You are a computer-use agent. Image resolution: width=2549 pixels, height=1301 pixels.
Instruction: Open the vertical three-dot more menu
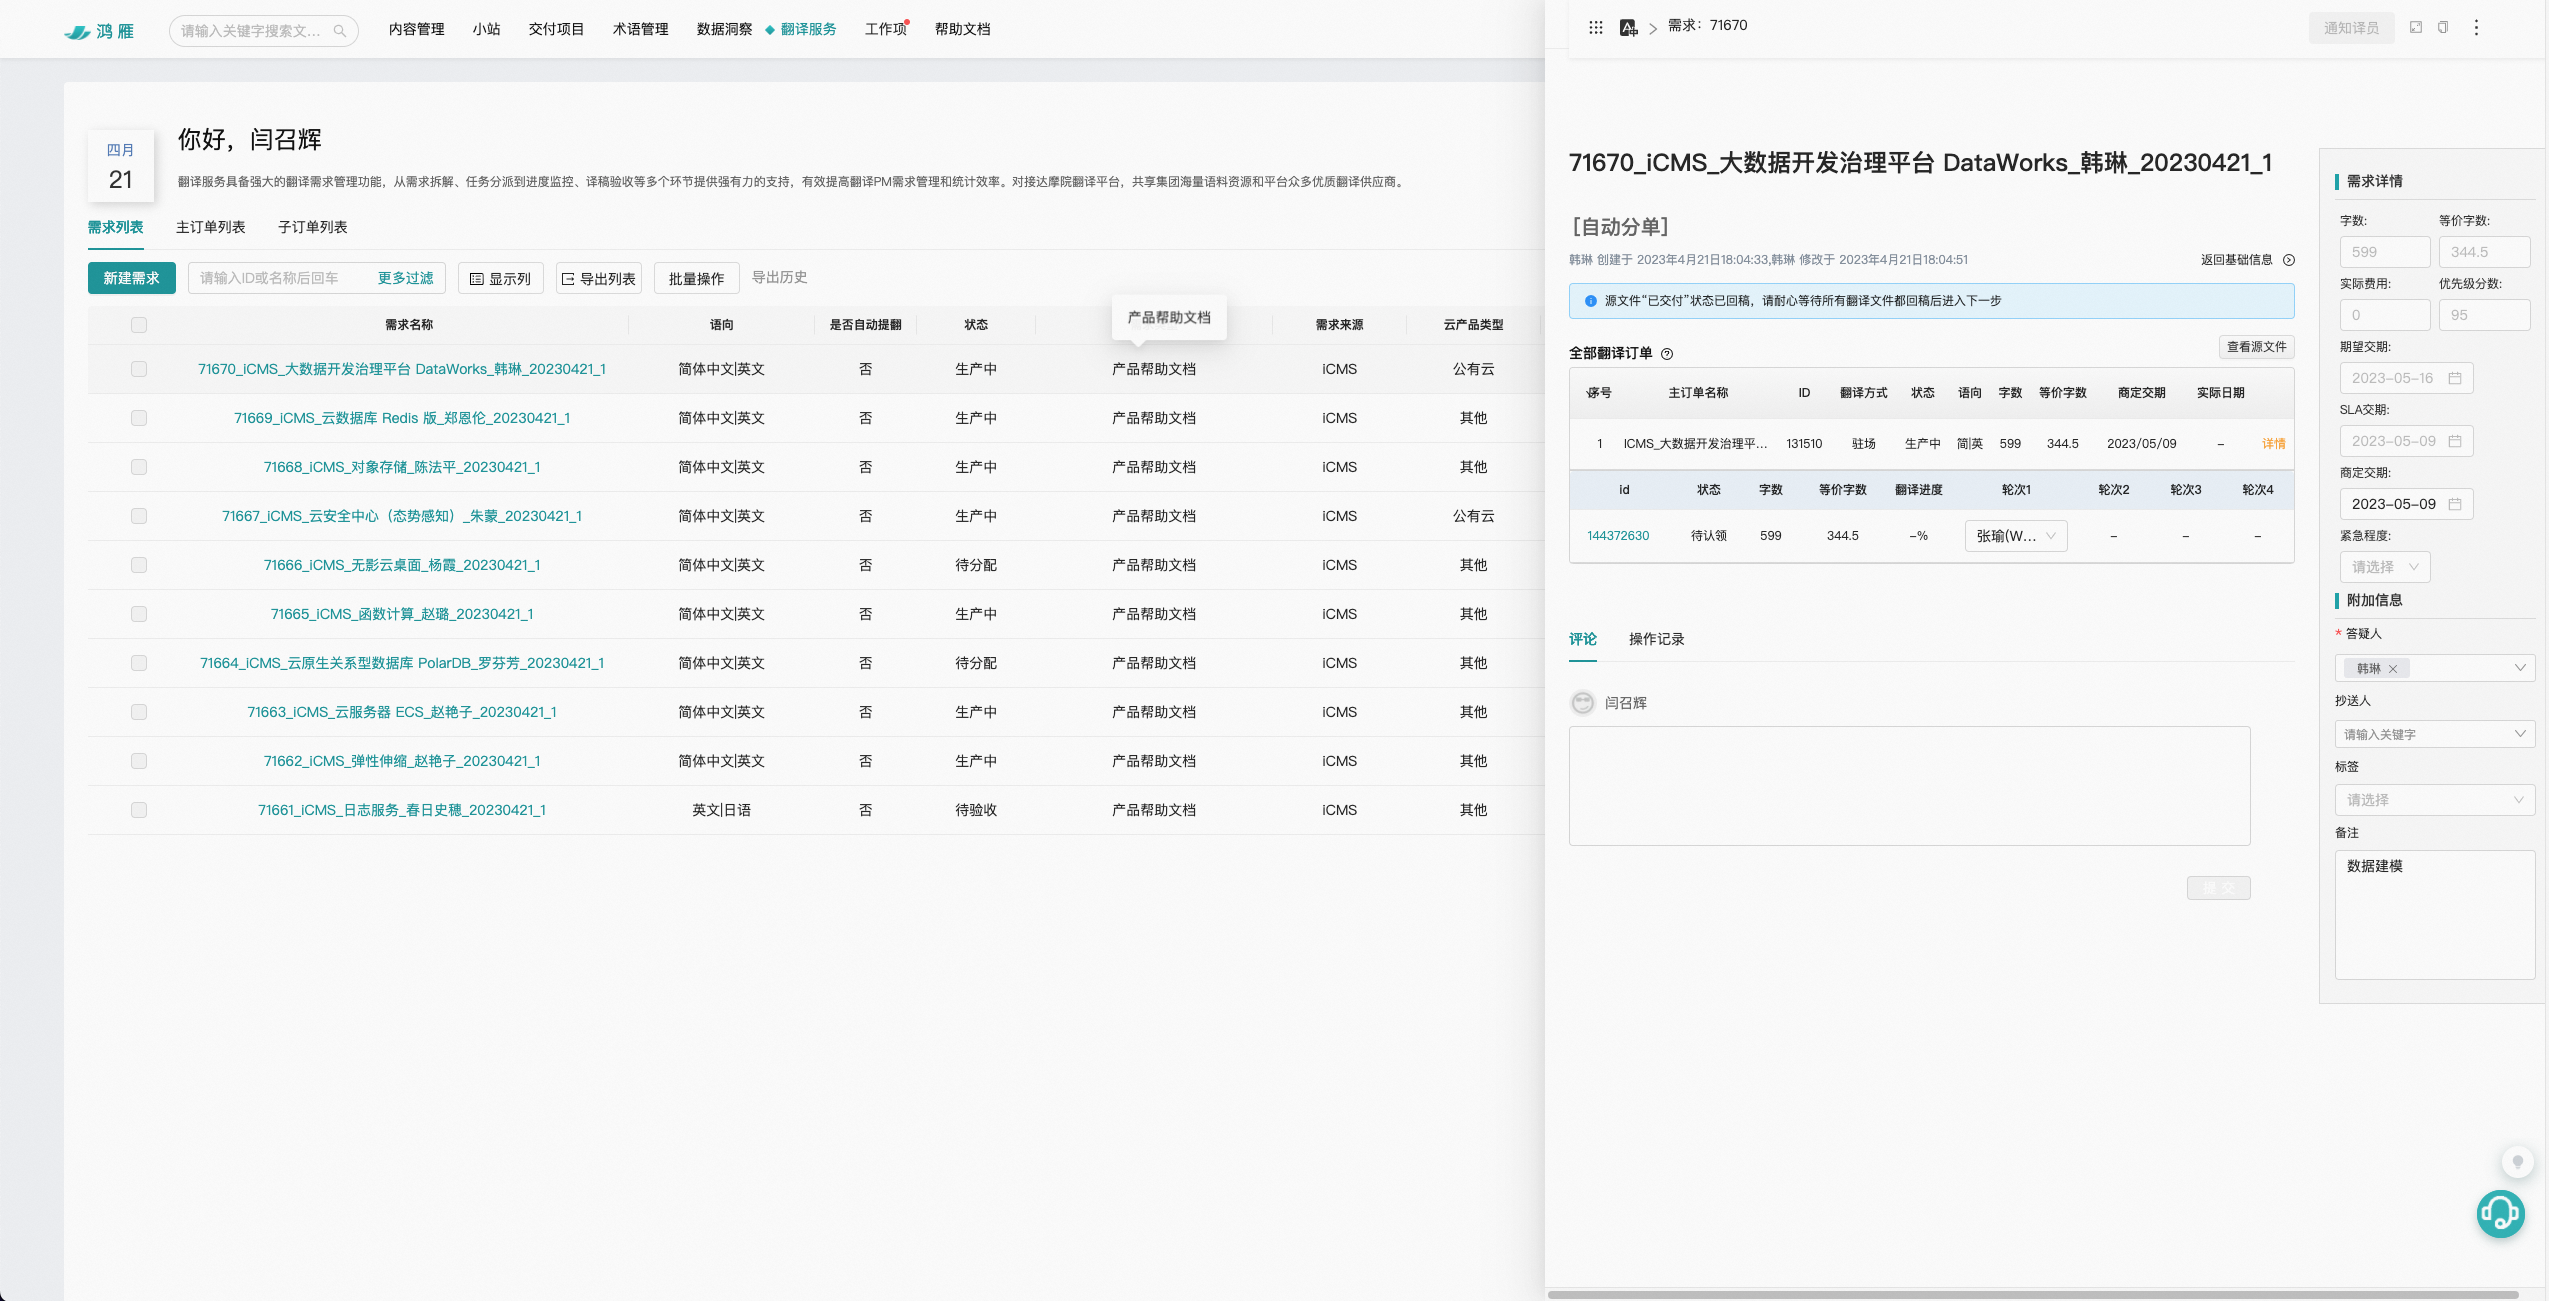(x=2476, y=27)
